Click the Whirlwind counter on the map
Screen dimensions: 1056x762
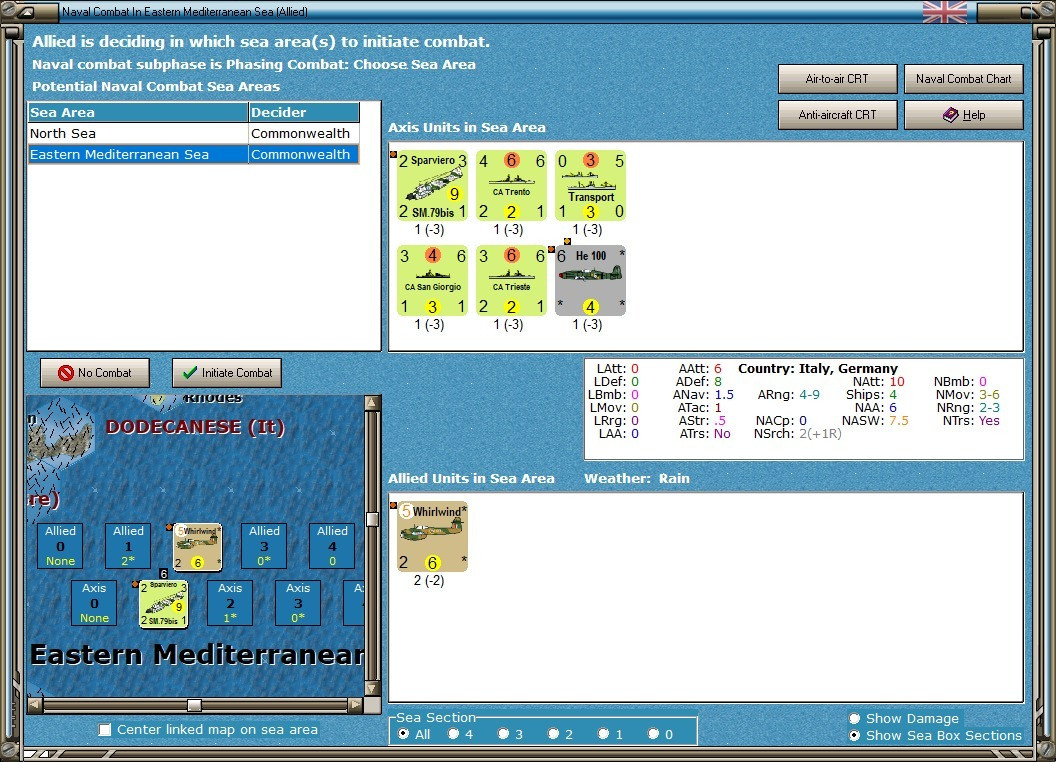tap(197, 547)
